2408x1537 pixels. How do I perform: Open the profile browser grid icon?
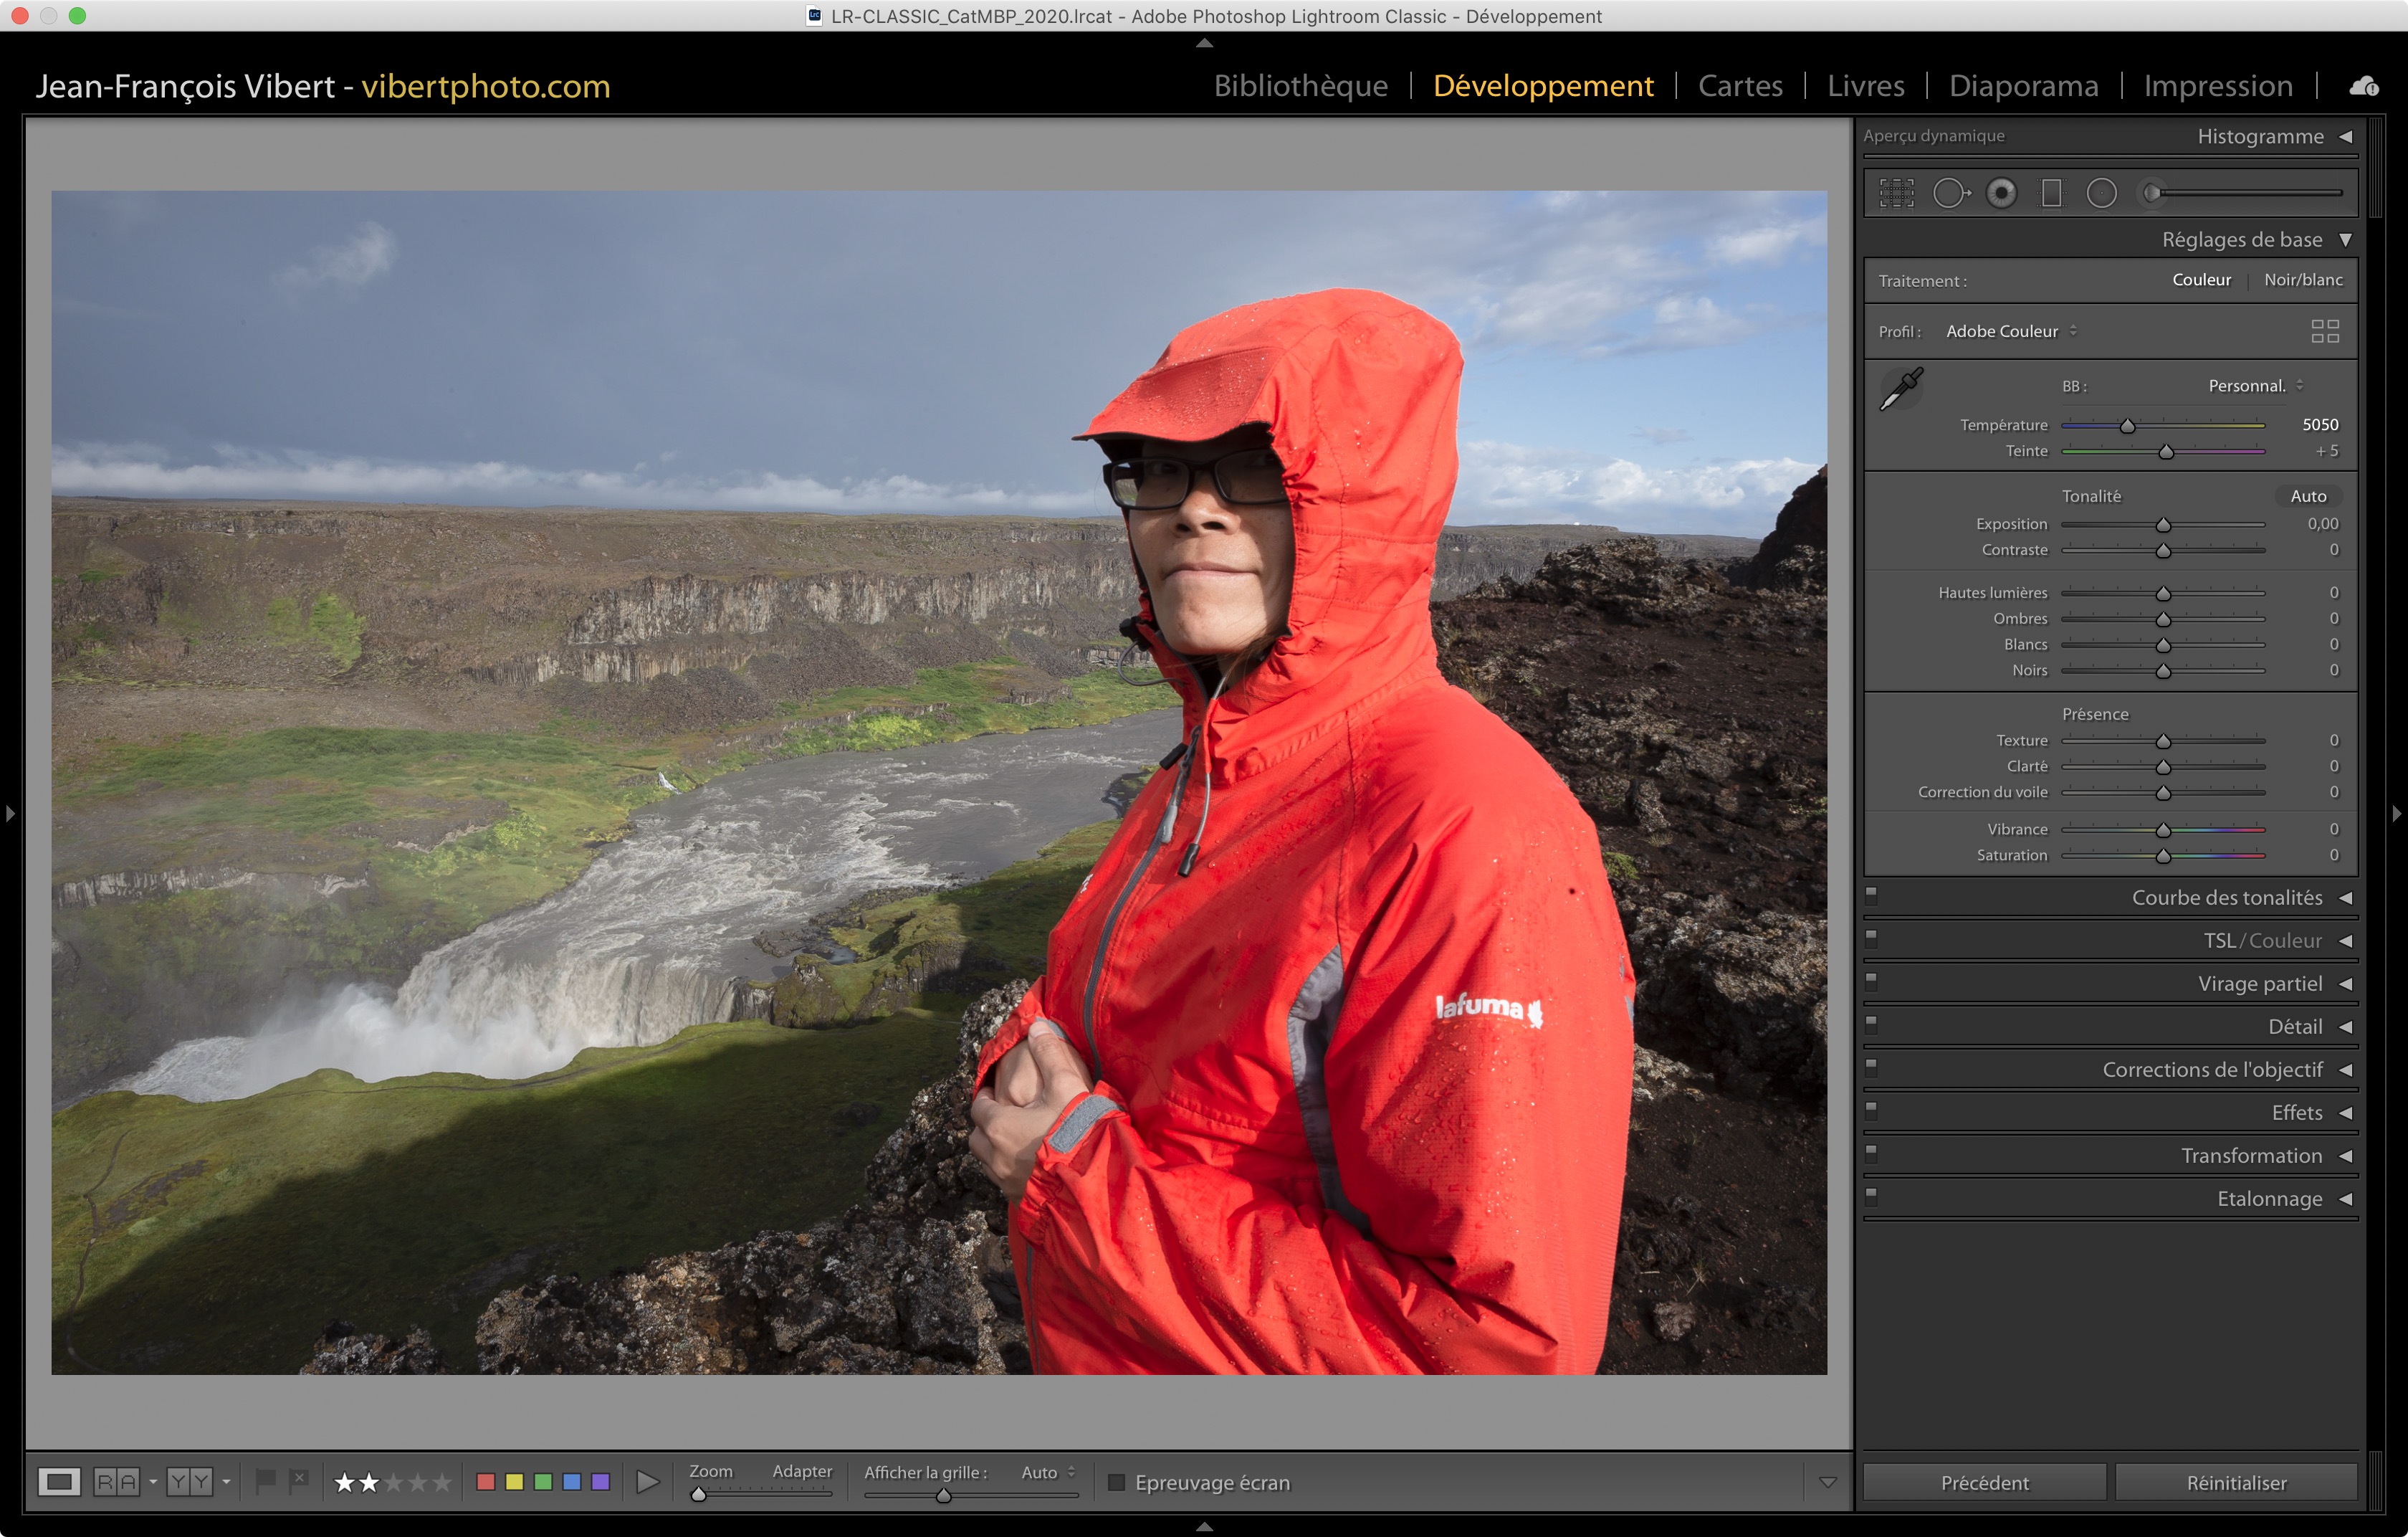[2325, 331]
